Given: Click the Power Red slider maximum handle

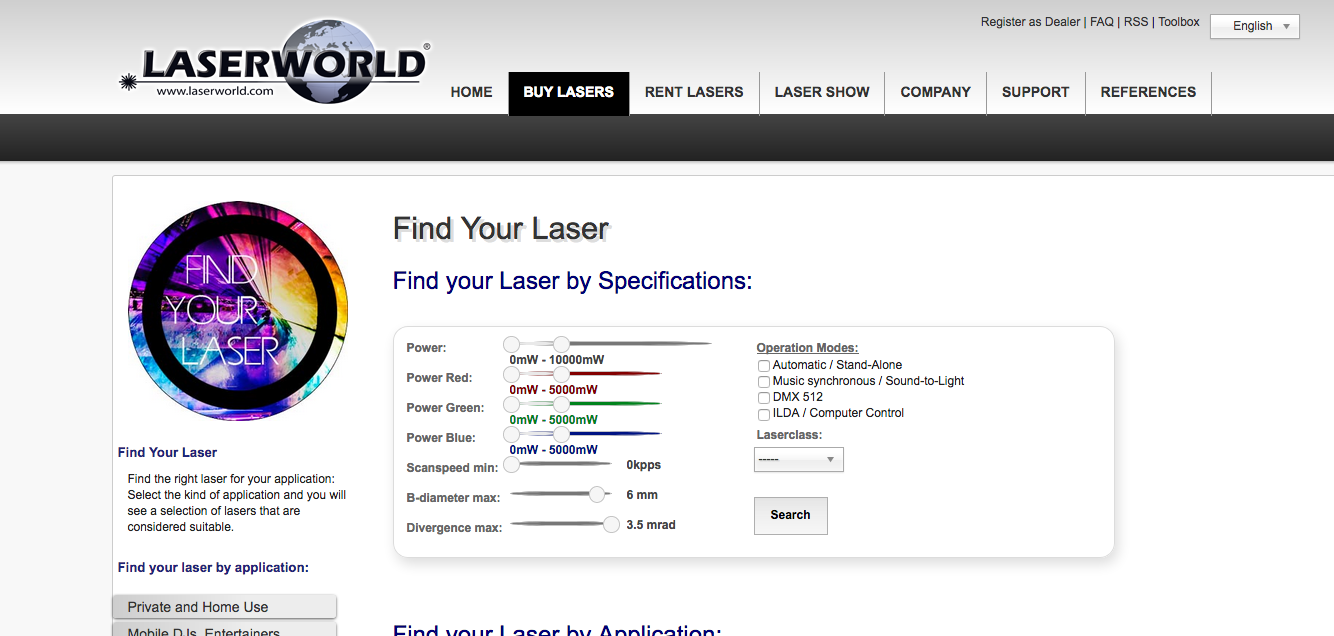Looking at the screenshot, I should (x=561, y=374).
